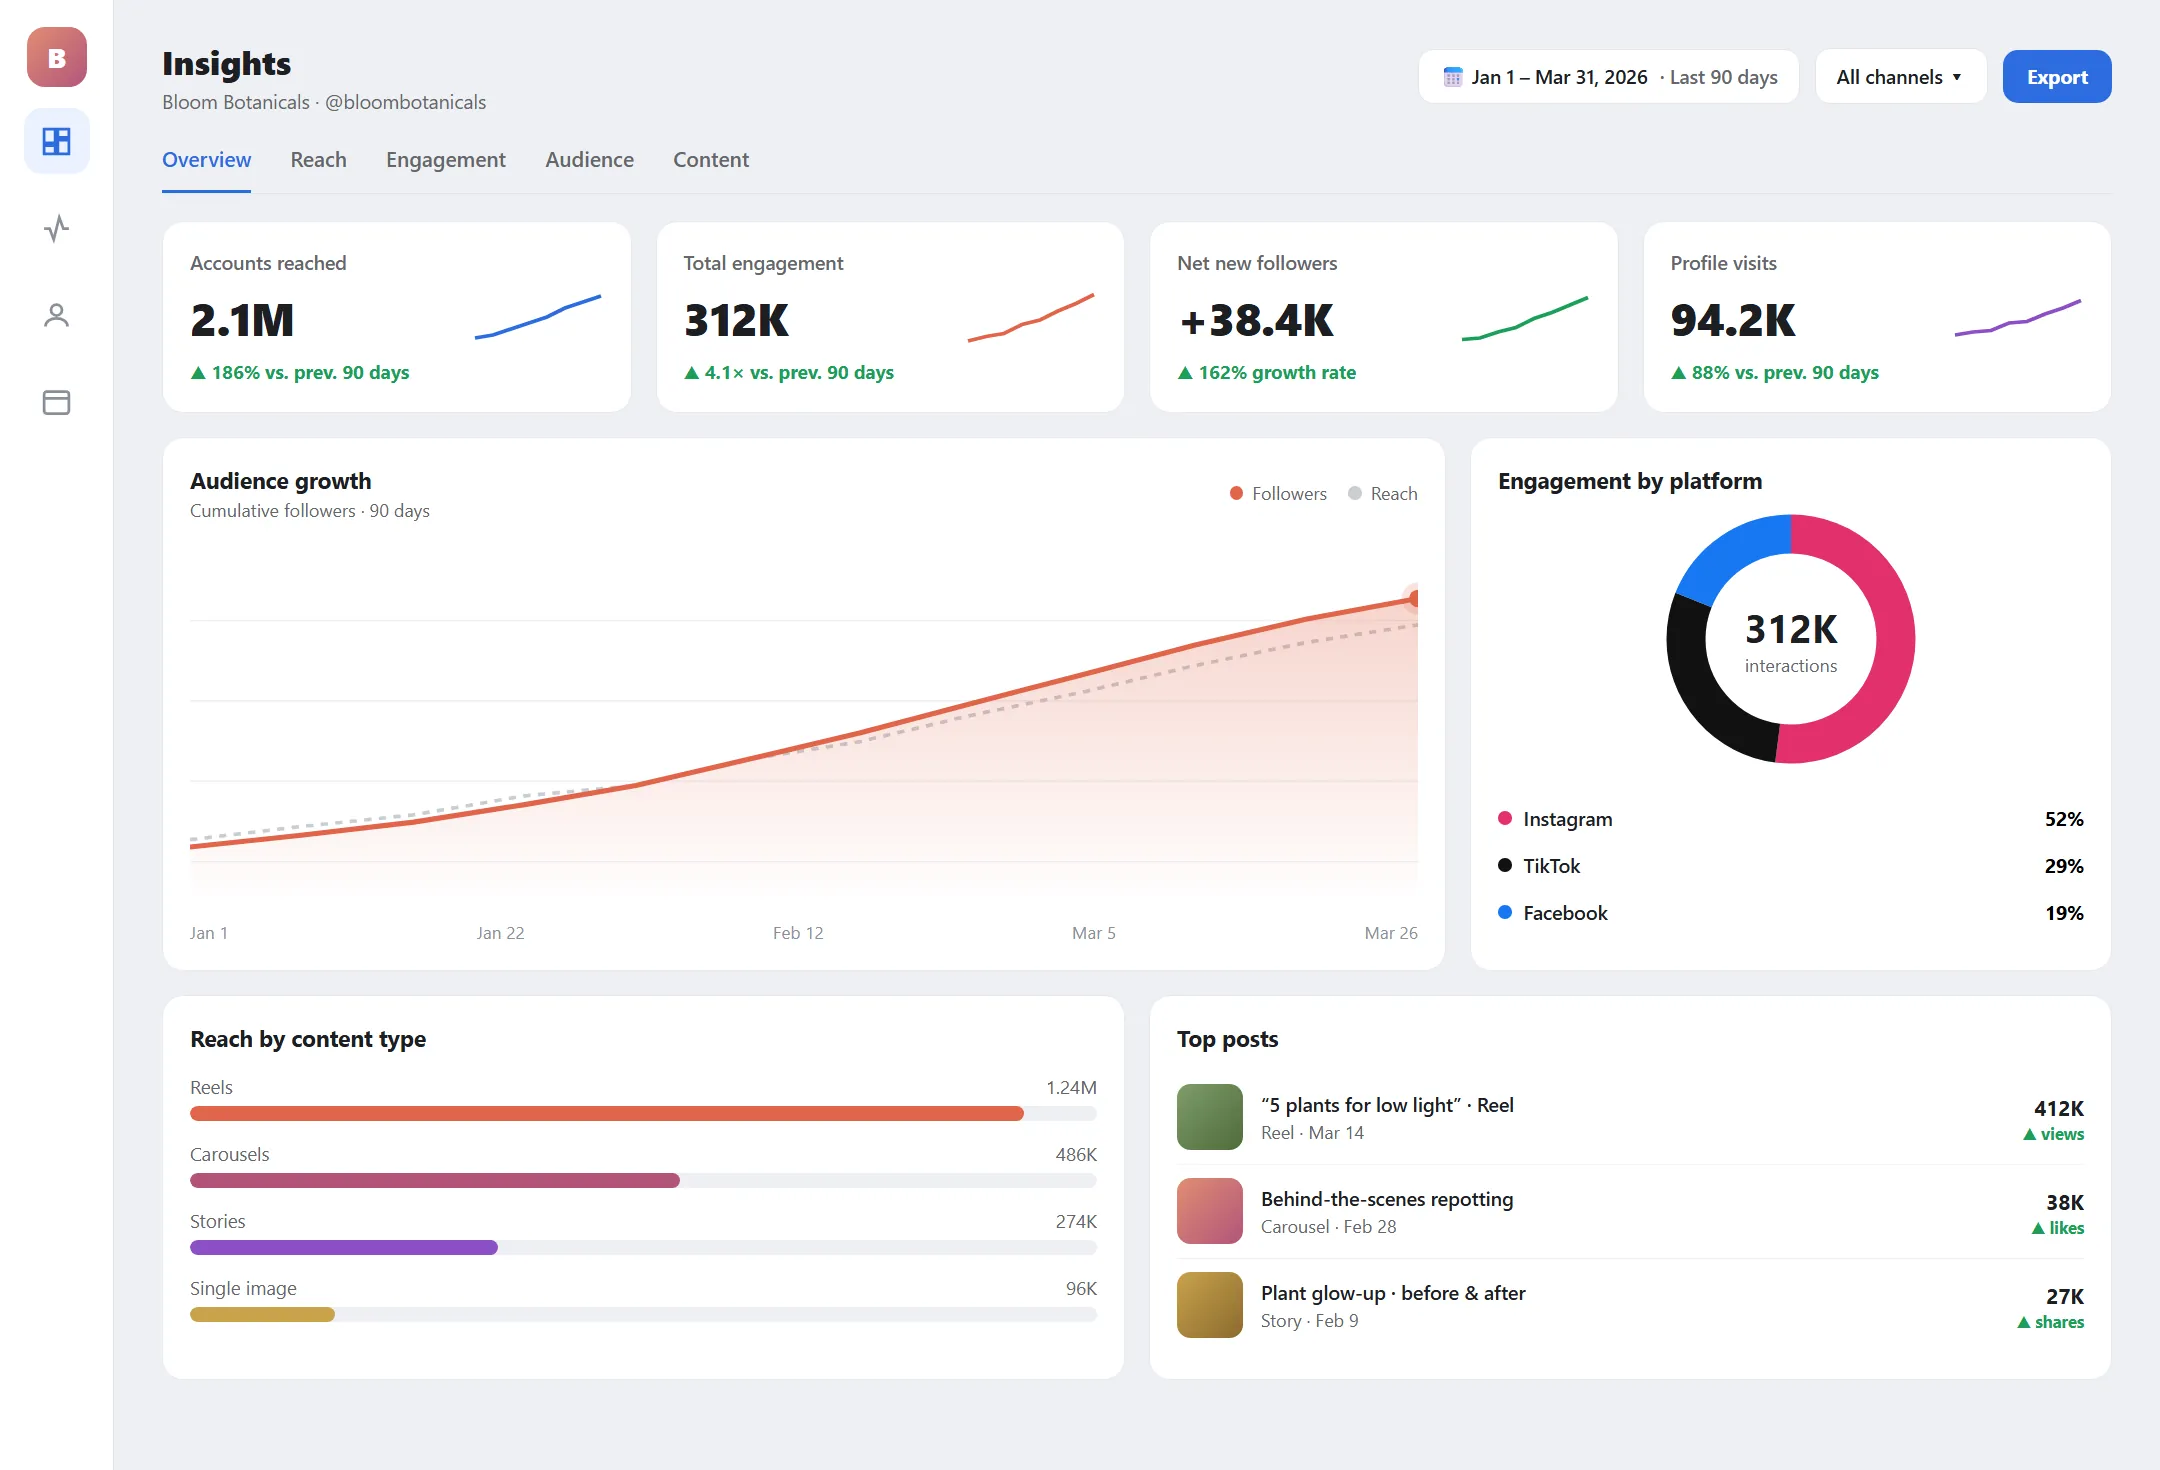Click the Single image 96K value
The image size is (2160, 1470).
[1081, 1288]
